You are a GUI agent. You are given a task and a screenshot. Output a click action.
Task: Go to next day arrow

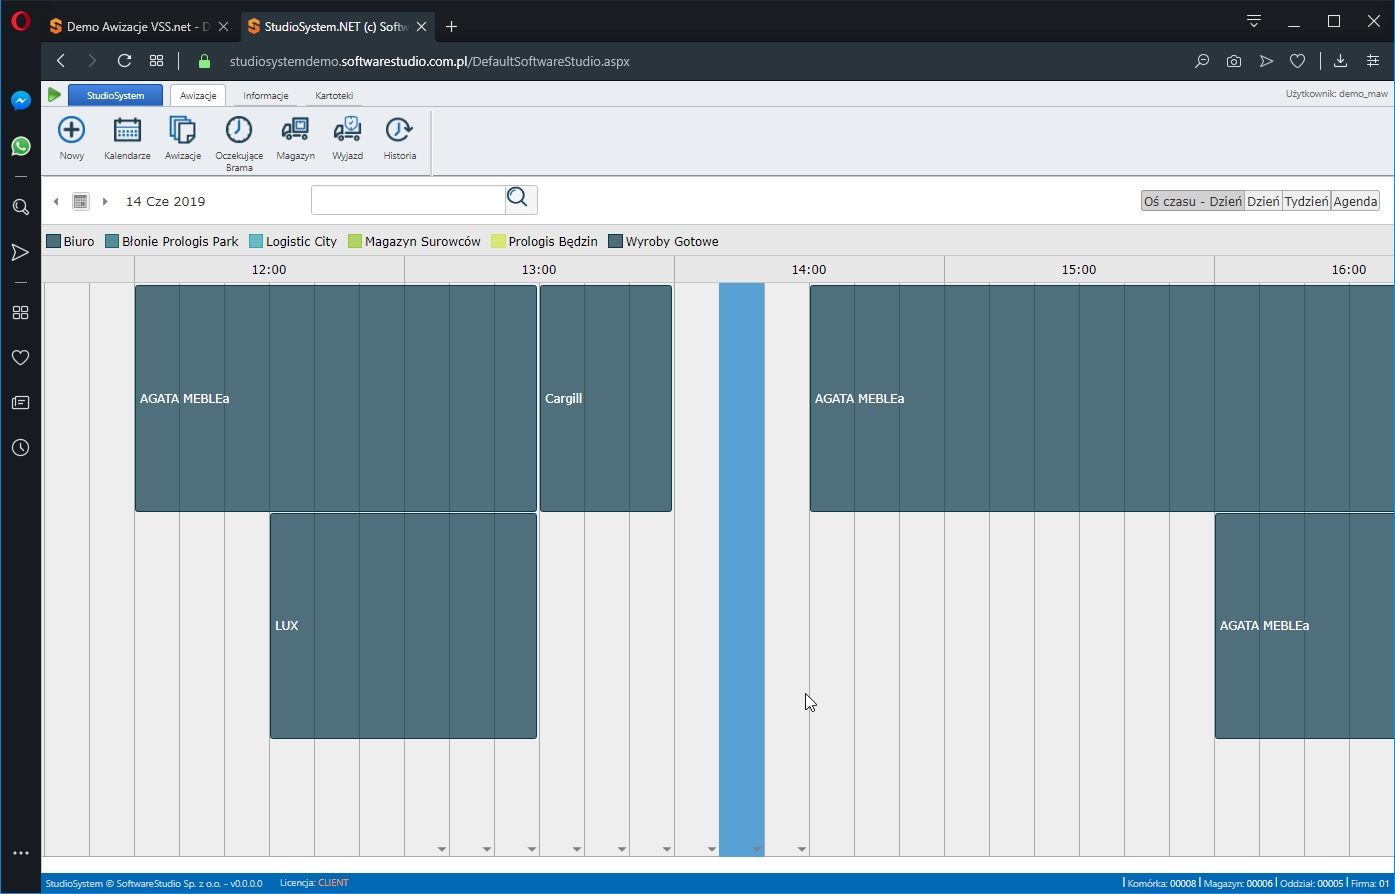point(105,201)
